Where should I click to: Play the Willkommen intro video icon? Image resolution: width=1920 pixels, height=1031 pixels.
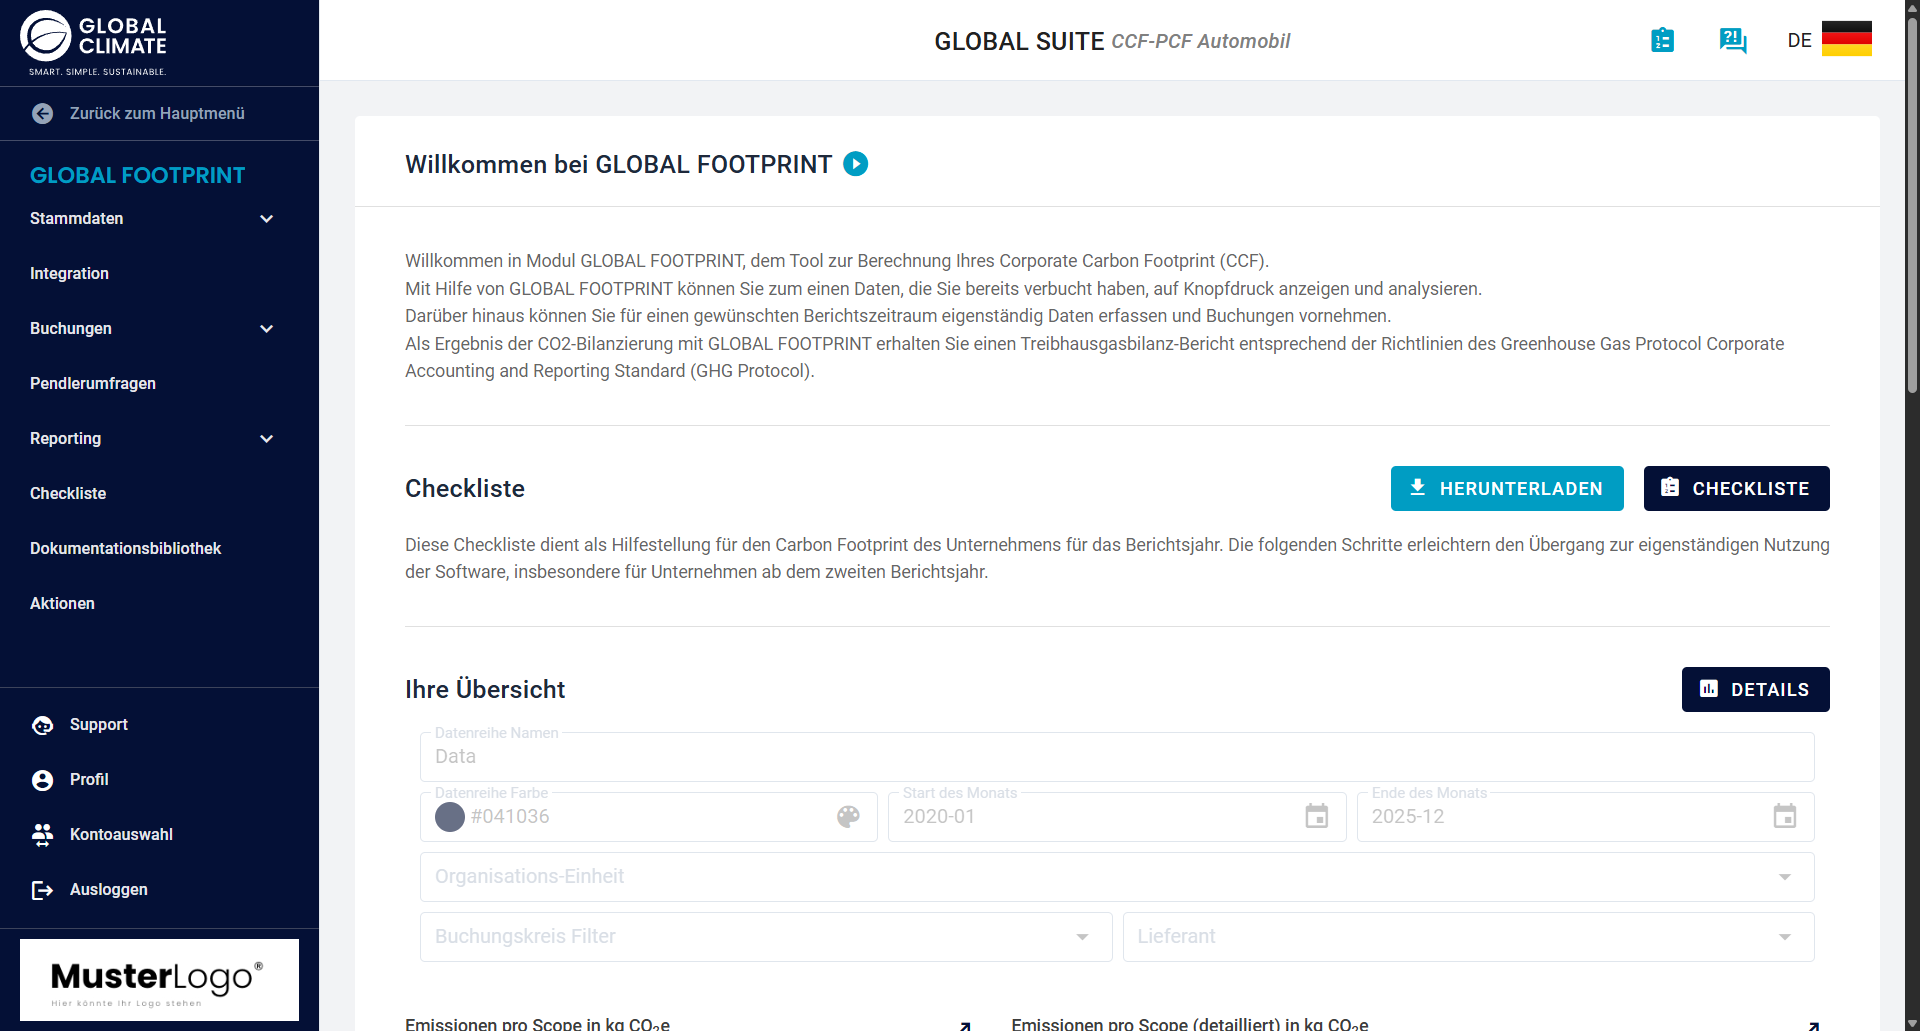click(x=856, y=164)
